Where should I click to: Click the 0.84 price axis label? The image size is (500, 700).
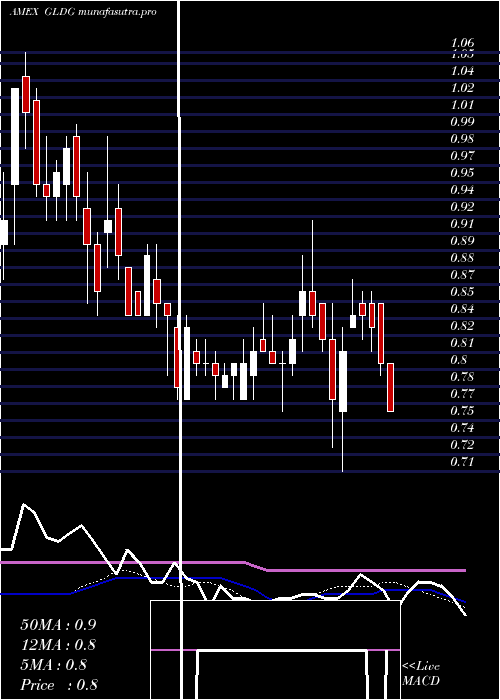tap(462, 309)
